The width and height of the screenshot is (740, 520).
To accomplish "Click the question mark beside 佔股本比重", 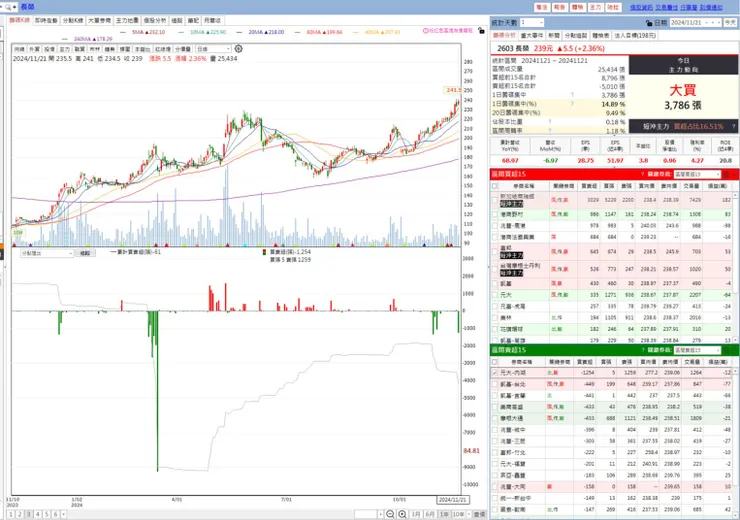I will pyautogui.click(x=550, y=122).
